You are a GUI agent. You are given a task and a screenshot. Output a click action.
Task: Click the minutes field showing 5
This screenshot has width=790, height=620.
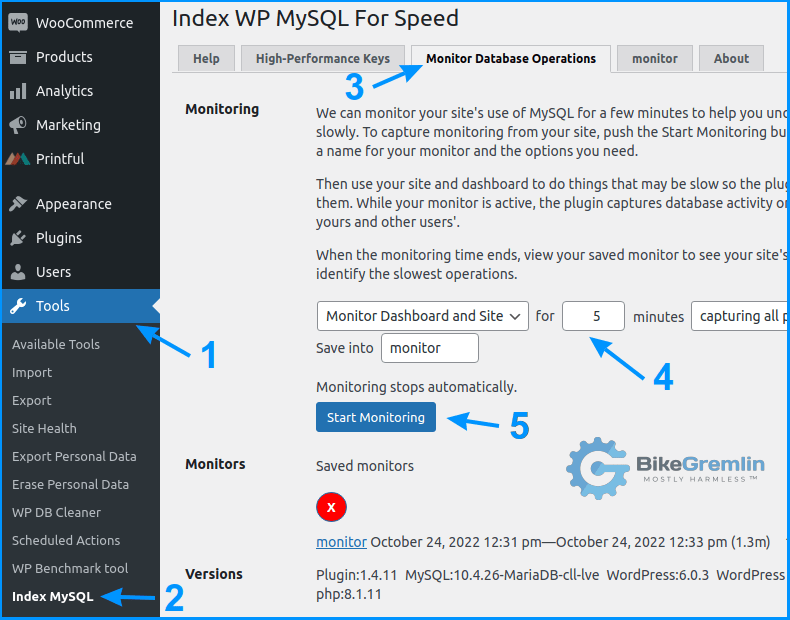pyautogui.click(x=594, y=316)
